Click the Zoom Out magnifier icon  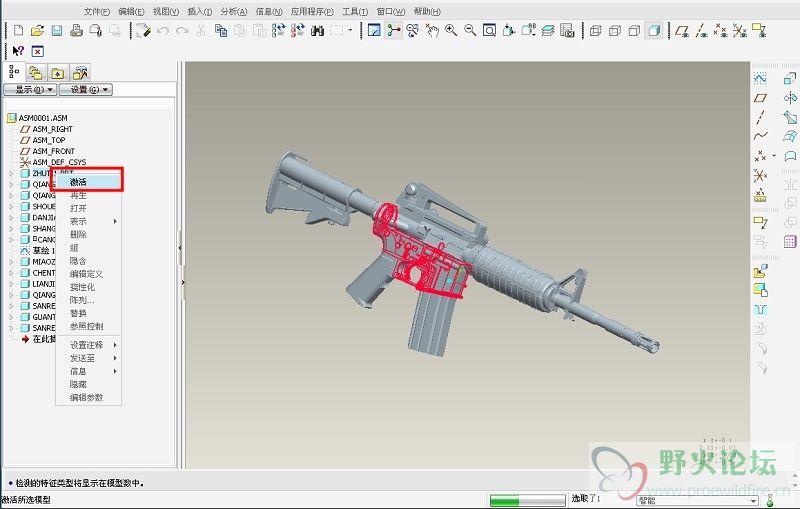(x=471, y=31)
